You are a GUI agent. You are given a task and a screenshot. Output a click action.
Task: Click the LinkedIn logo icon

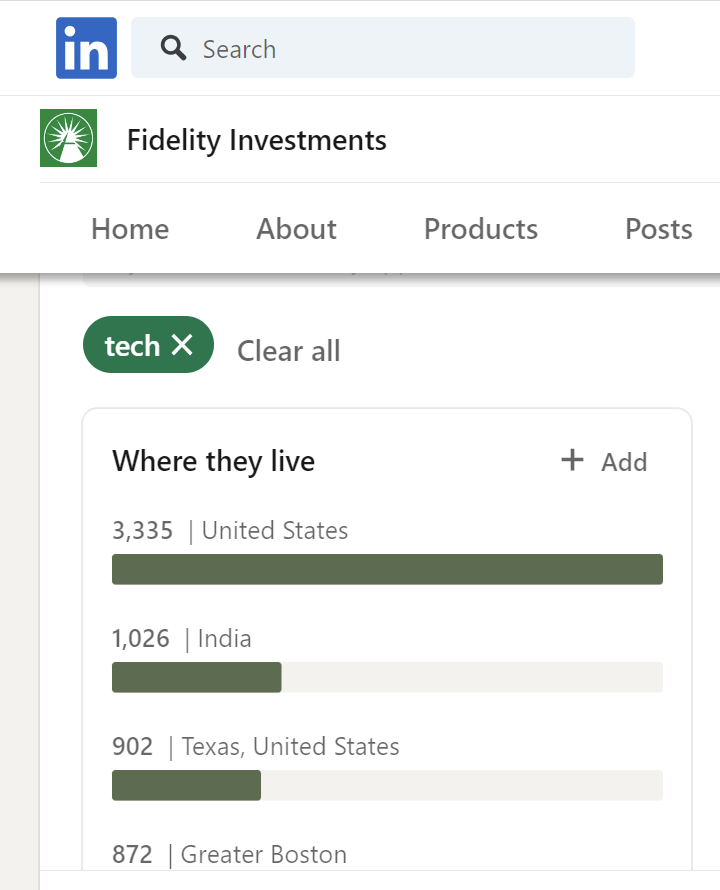86,48
